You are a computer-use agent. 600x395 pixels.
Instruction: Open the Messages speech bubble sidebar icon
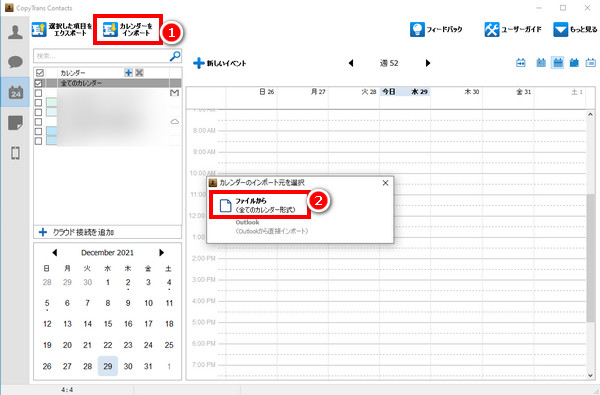pyautogui.click(x=15, y=62)
